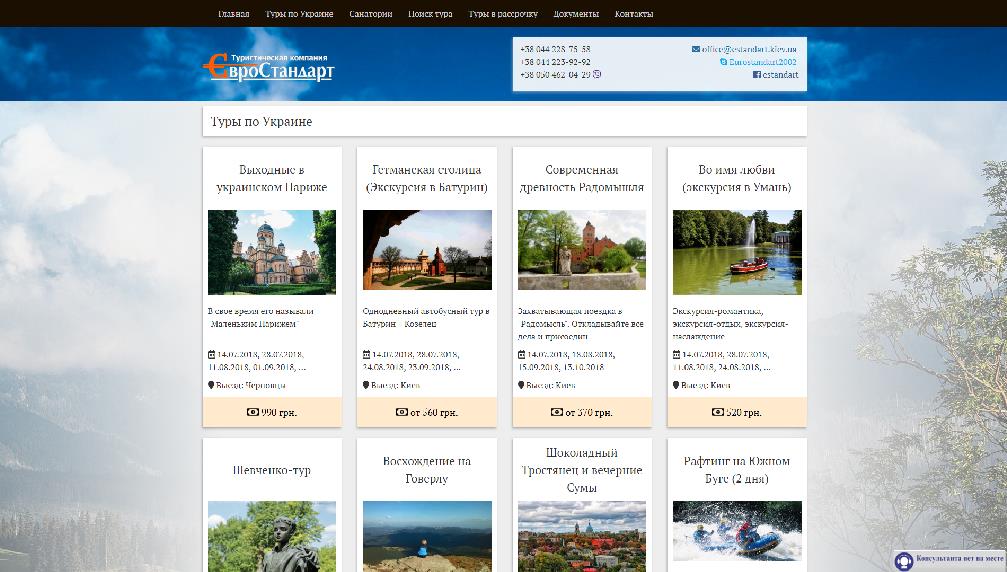Open Туры в рассрочку menu item
This screenshot has width=1007, height=572.
pyautogui.click(x=503, y=14)
